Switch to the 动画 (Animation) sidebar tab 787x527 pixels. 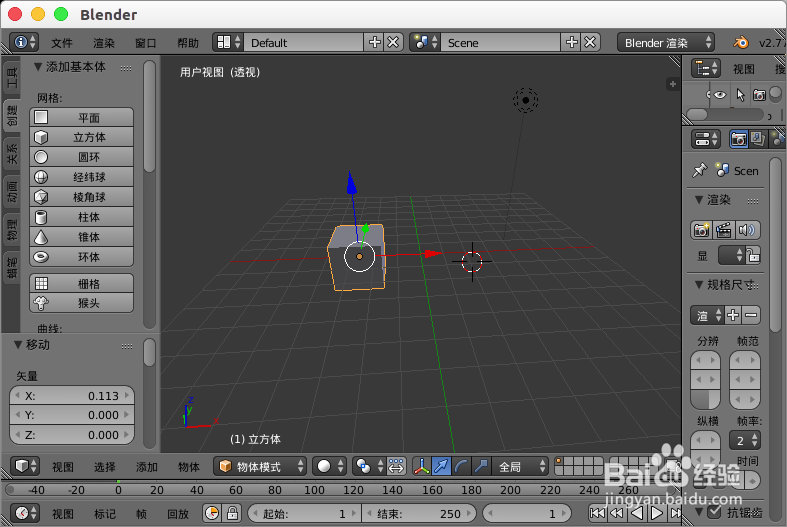[11, 192]
